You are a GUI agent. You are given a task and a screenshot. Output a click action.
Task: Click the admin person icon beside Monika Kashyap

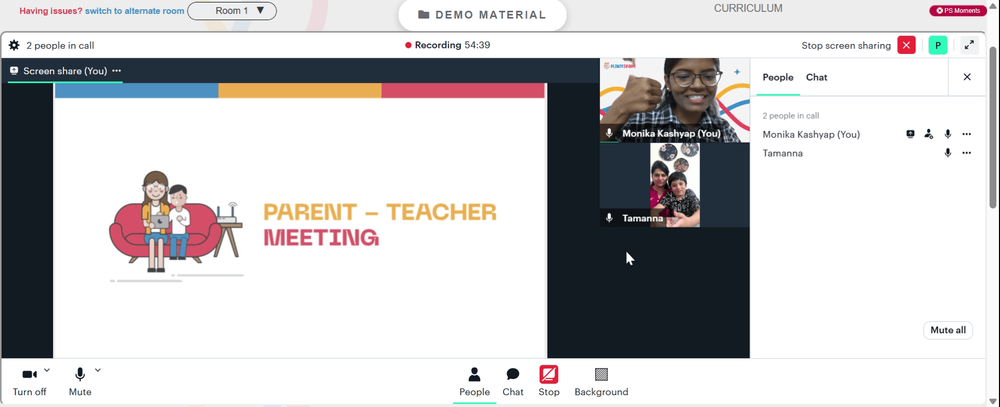[x=929, y=134]
